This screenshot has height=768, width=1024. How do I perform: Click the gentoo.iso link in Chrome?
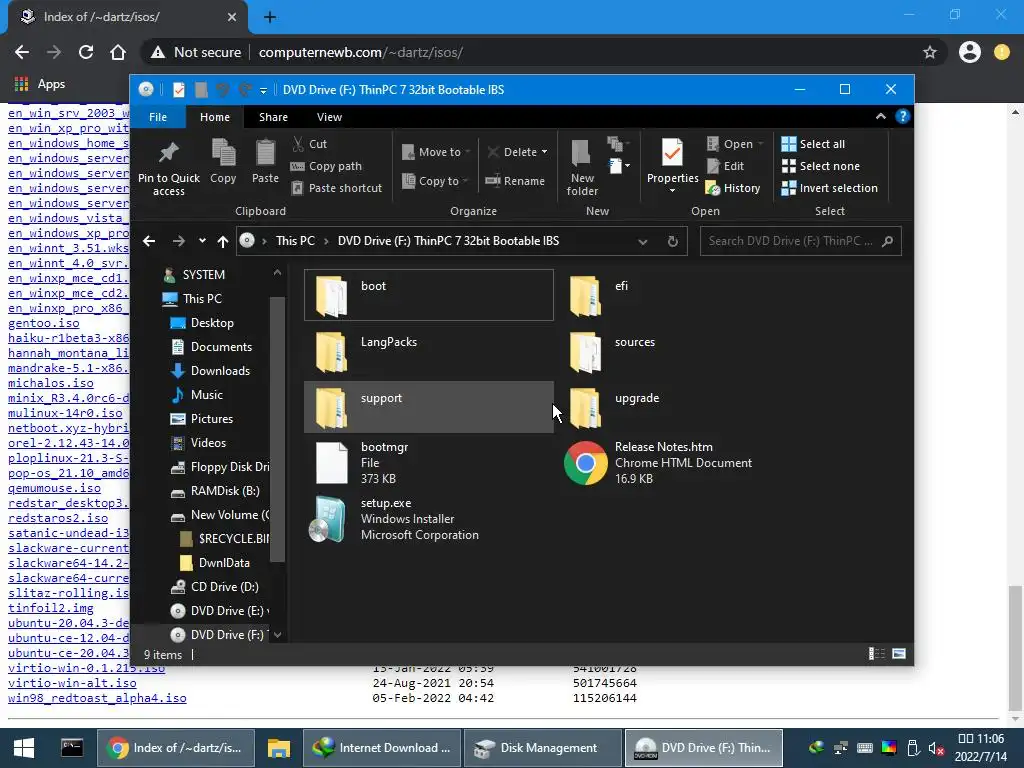click(44, 323)
